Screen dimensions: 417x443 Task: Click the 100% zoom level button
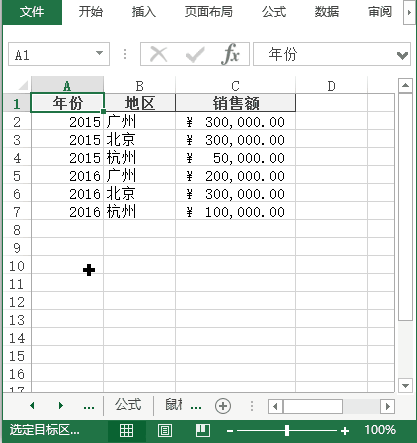tap(380, 430)
